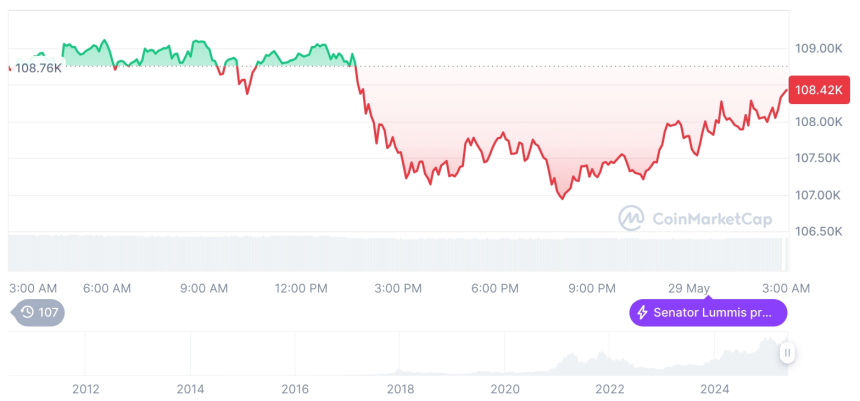This screenshot has width=860, height=401.
Task: Click the lightning bolt news icon
Action: (642, 313)
